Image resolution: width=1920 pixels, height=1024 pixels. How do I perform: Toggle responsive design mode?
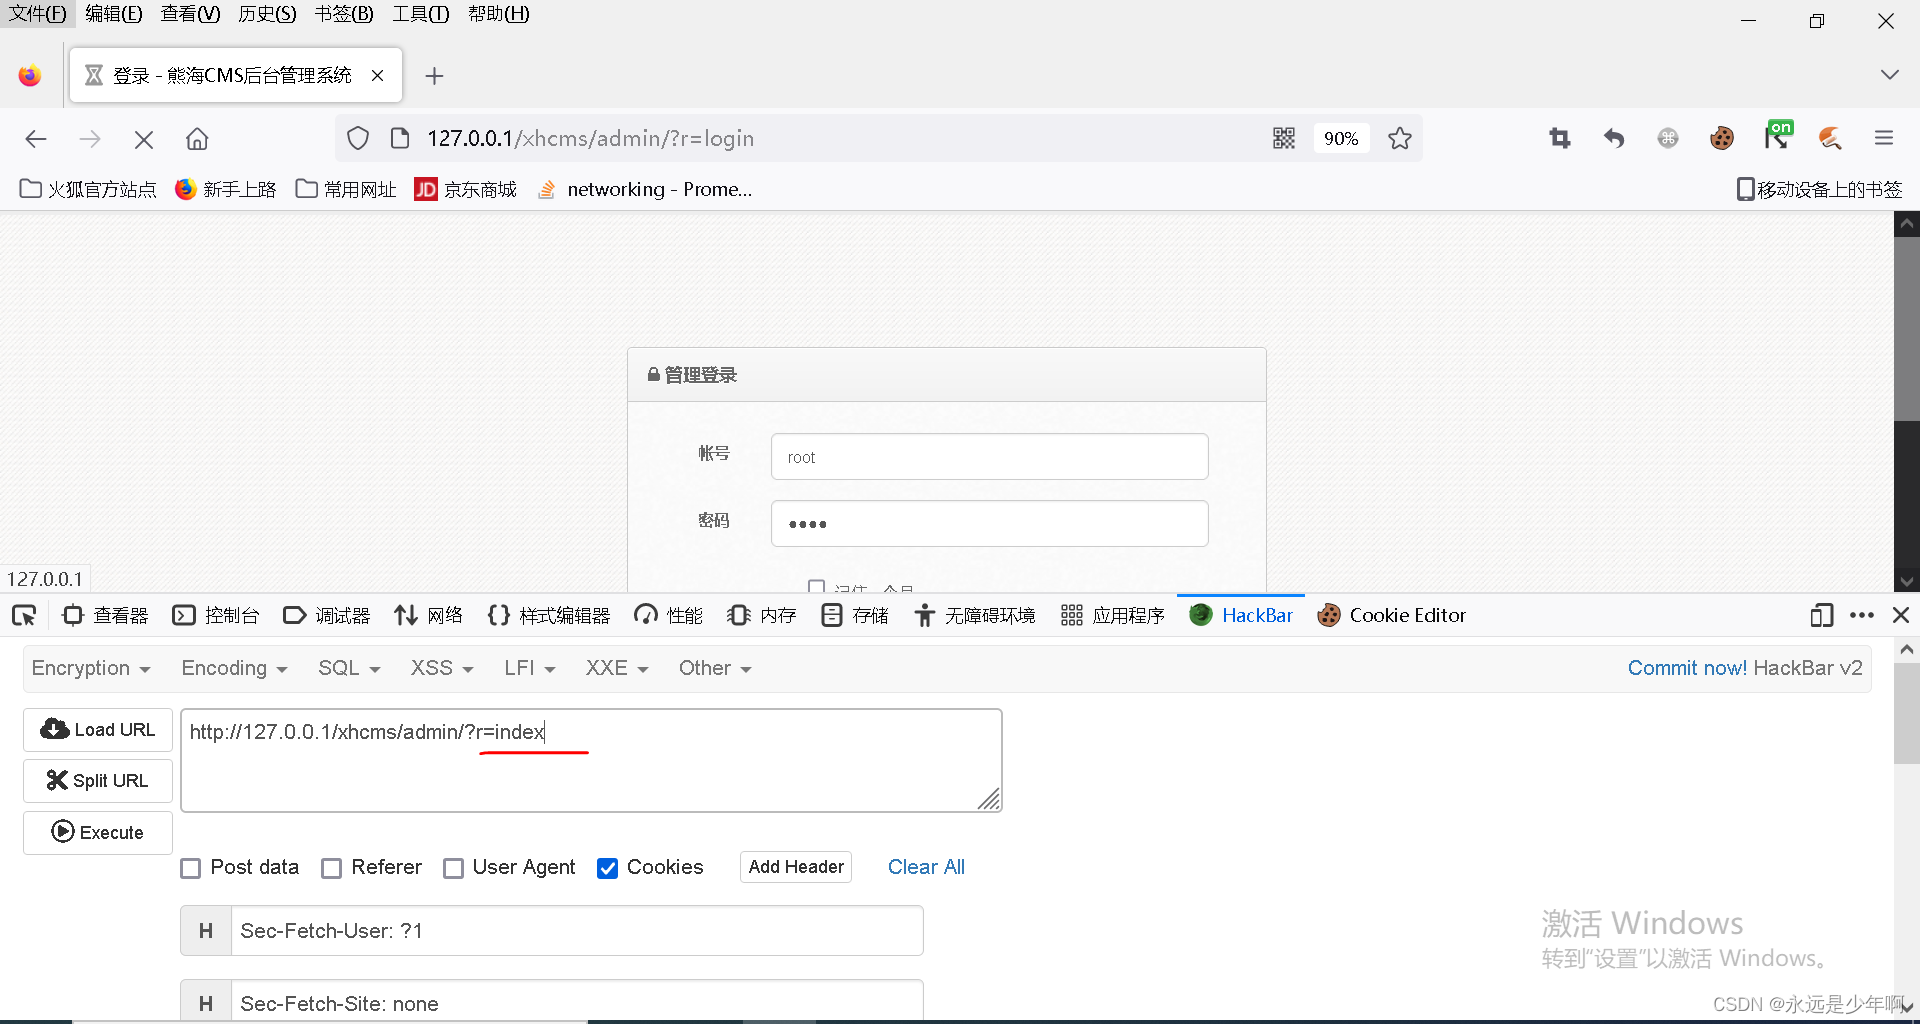[x=1821, y=615]
